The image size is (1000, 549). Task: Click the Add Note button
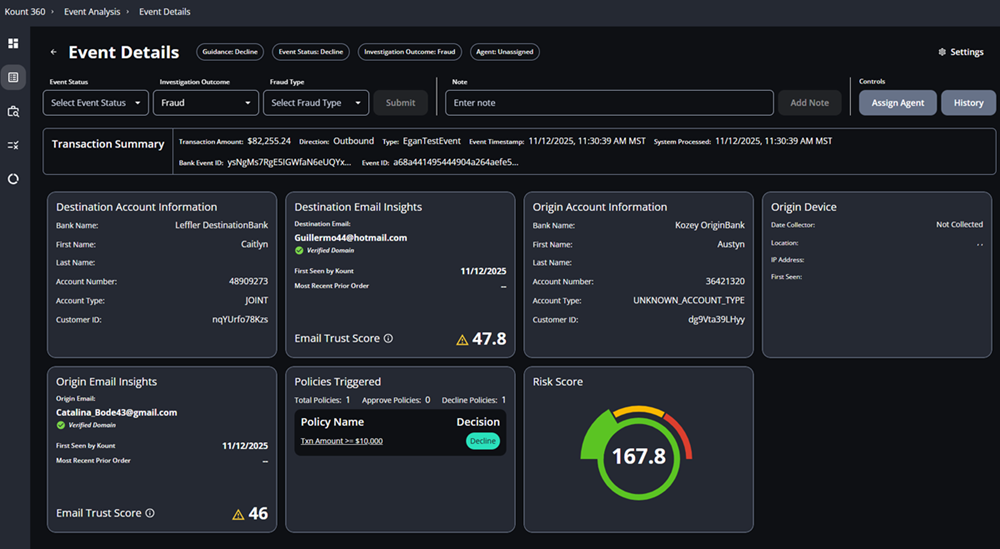pos(809,103)
